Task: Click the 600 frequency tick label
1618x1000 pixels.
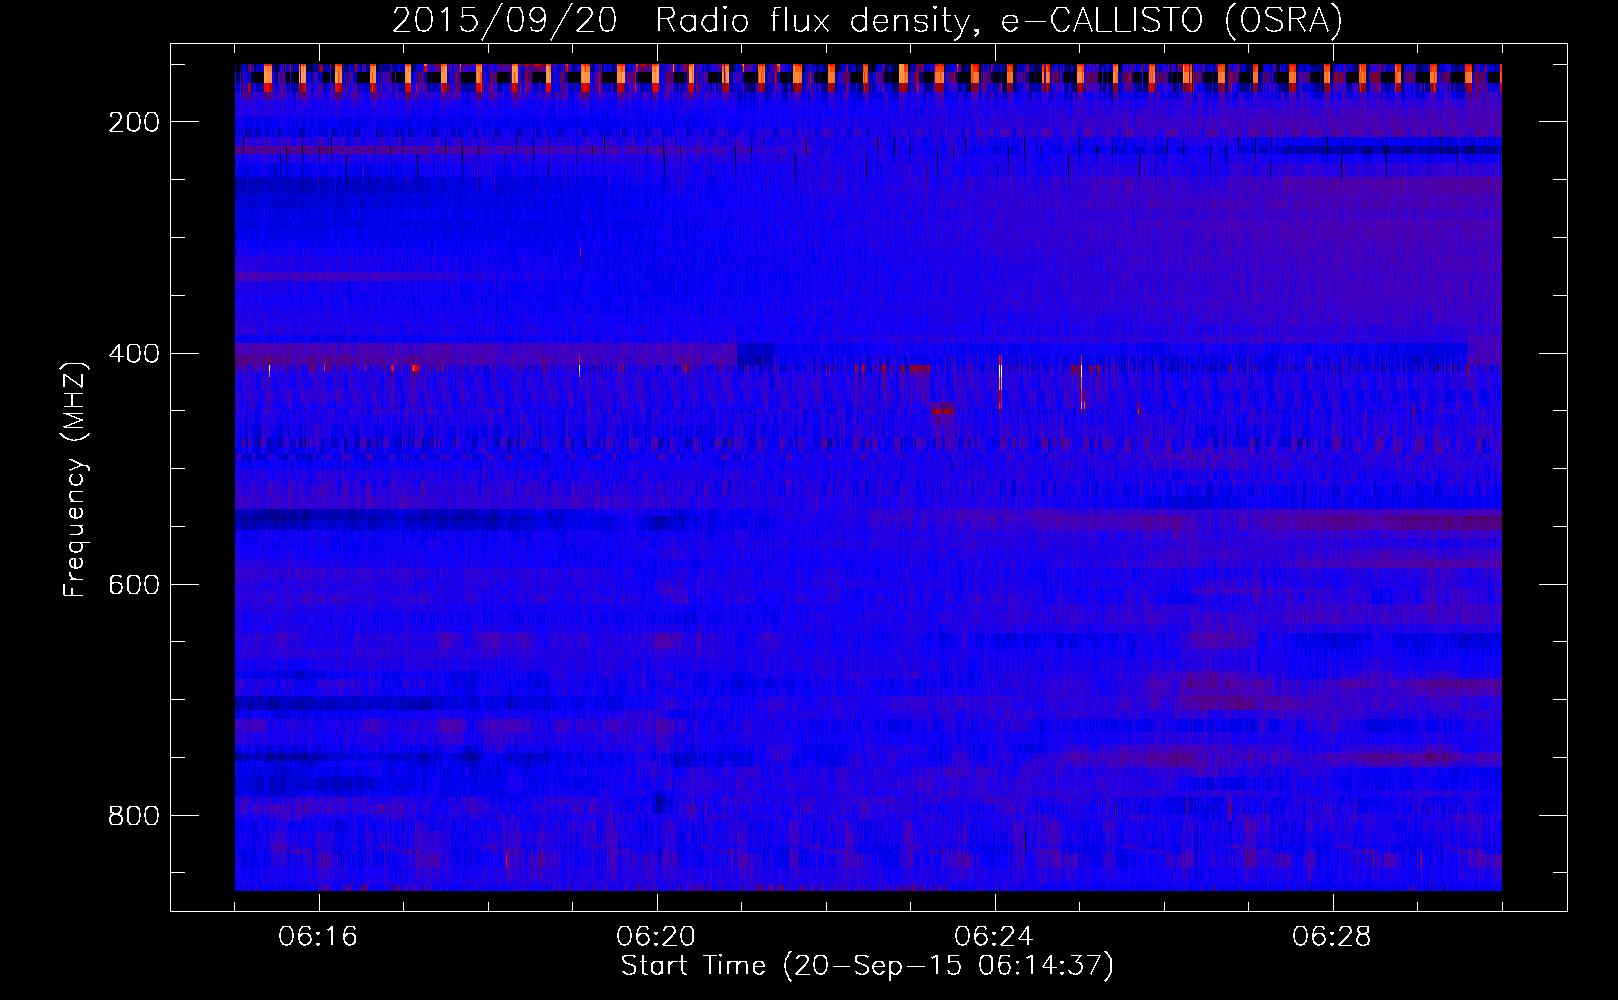Action: pyautogui.click(x=134, y=585)
